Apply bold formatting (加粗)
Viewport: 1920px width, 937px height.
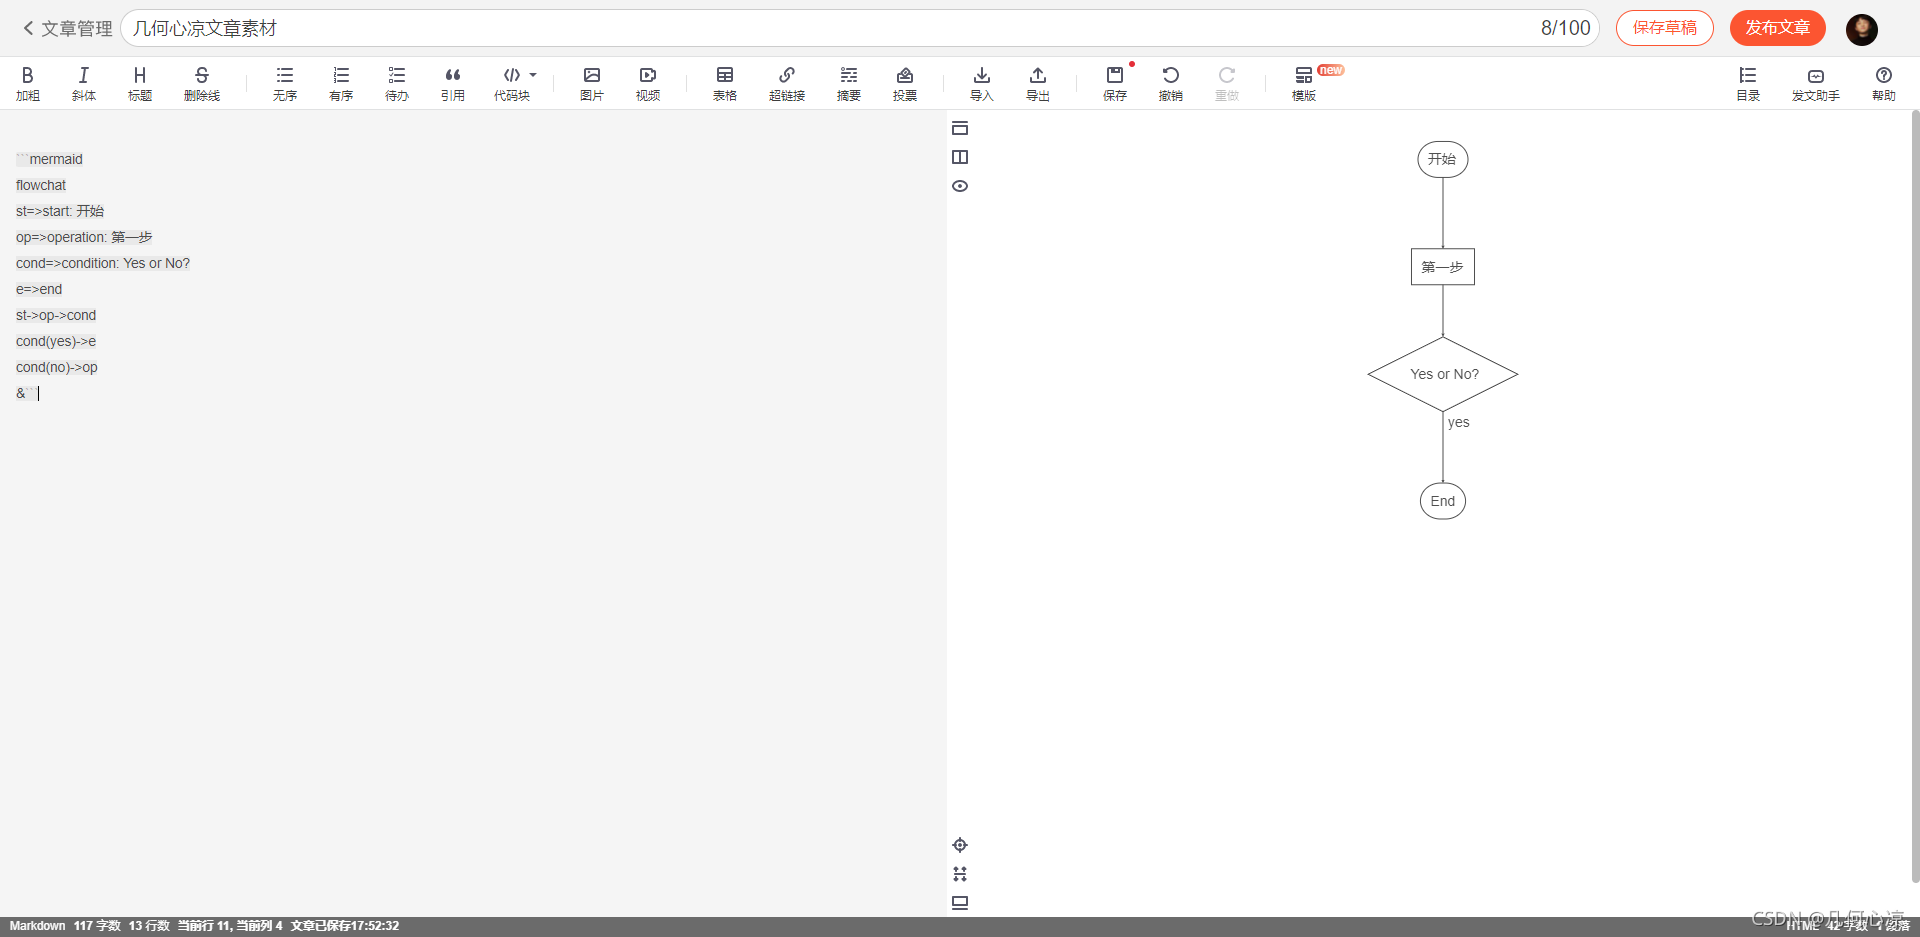coord(28,83)
